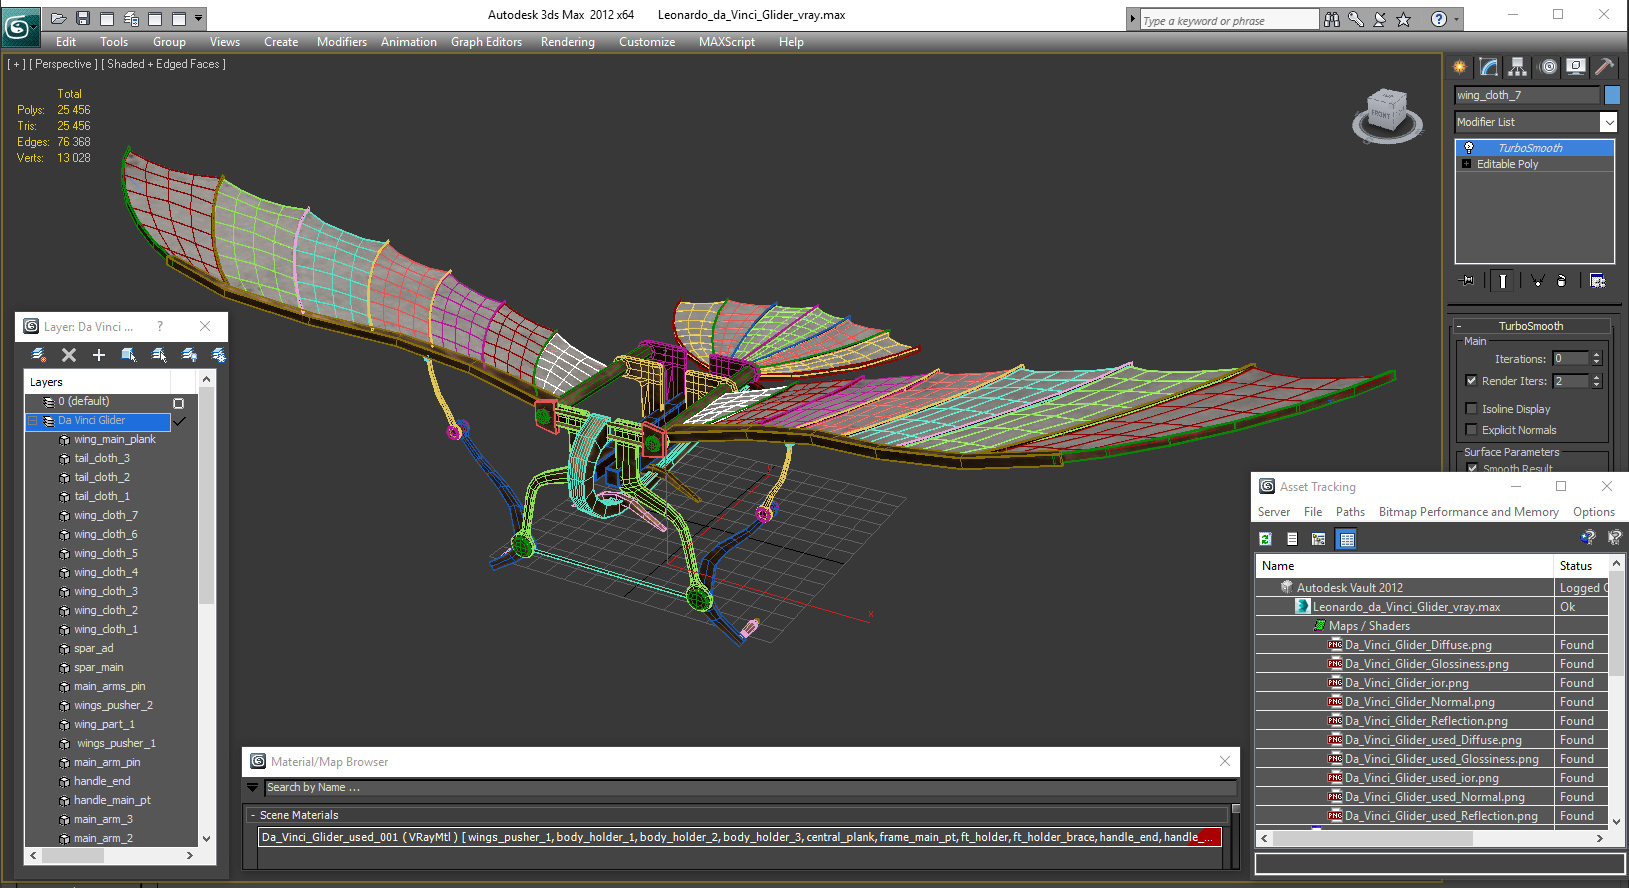
Task: Increase Iterations spinner value
Action: click(1596, 355)
